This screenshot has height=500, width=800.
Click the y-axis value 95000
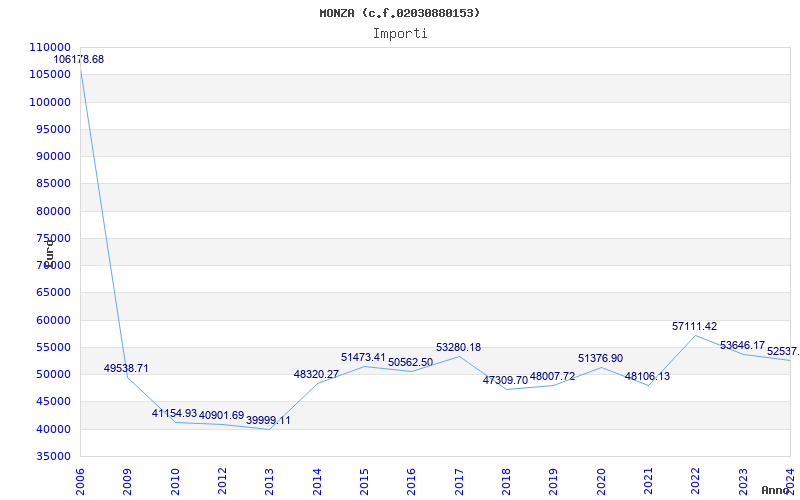tap(53, 129)
